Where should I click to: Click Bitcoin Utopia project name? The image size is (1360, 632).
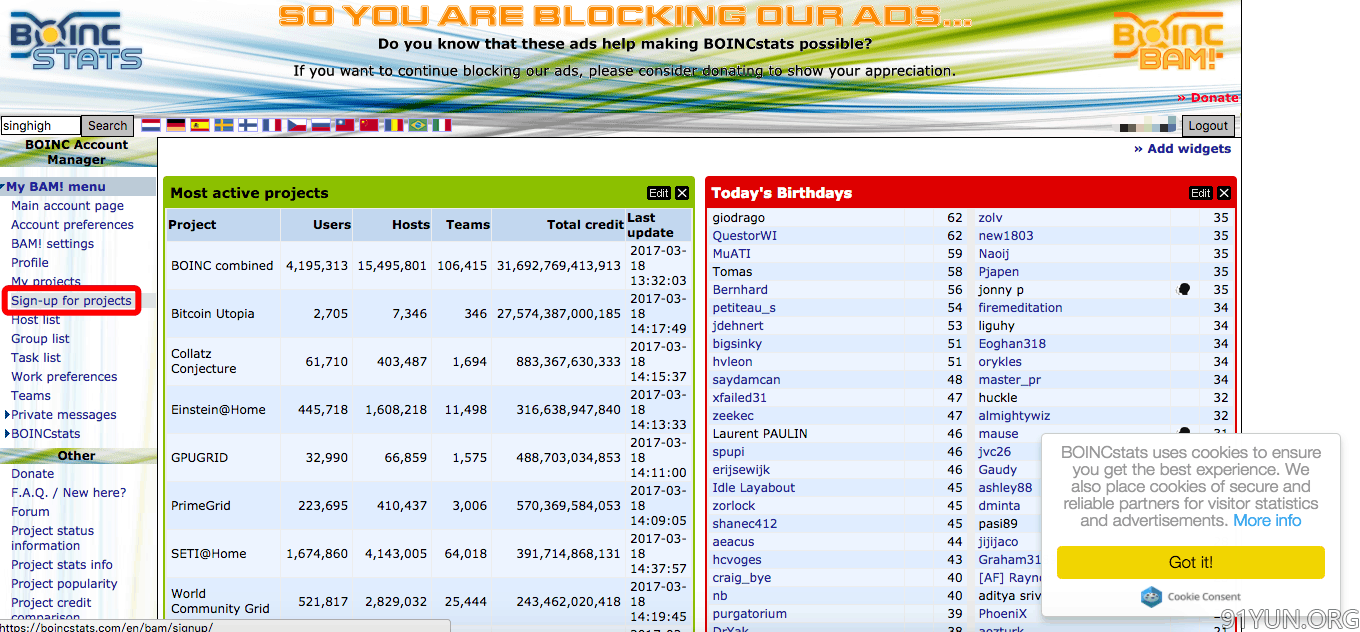(213, 314)
